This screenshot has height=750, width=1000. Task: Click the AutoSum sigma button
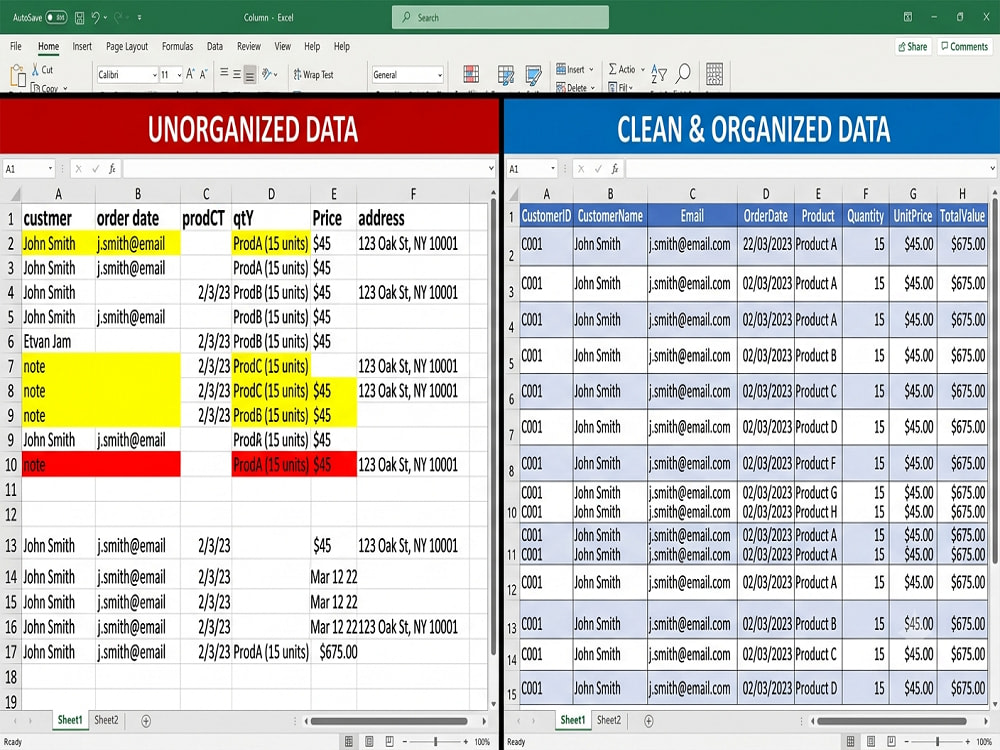pos(626,69)
